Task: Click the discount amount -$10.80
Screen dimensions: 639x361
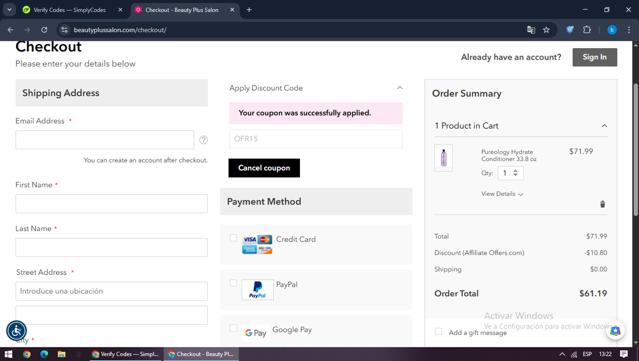Action: pyautogui.click(x=595, y=253)
